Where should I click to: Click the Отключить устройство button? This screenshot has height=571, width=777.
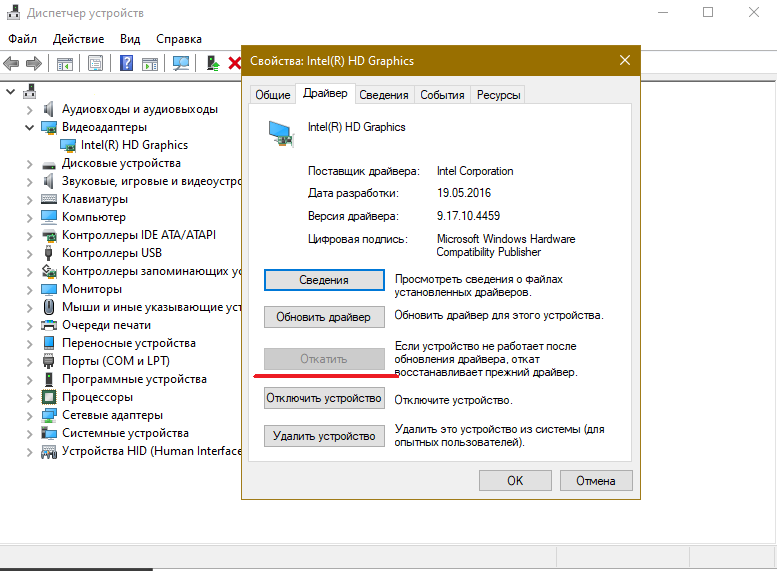click(x=324, y=398)
